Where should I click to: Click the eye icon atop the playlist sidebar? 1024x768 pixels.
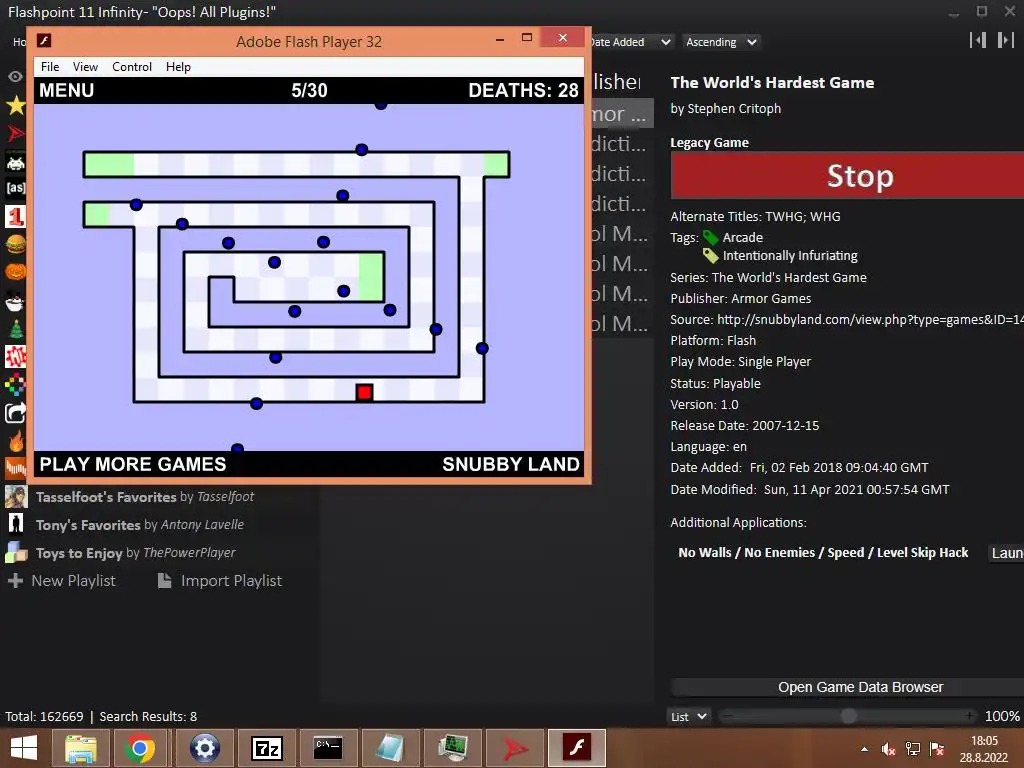[x=15, y=76]
